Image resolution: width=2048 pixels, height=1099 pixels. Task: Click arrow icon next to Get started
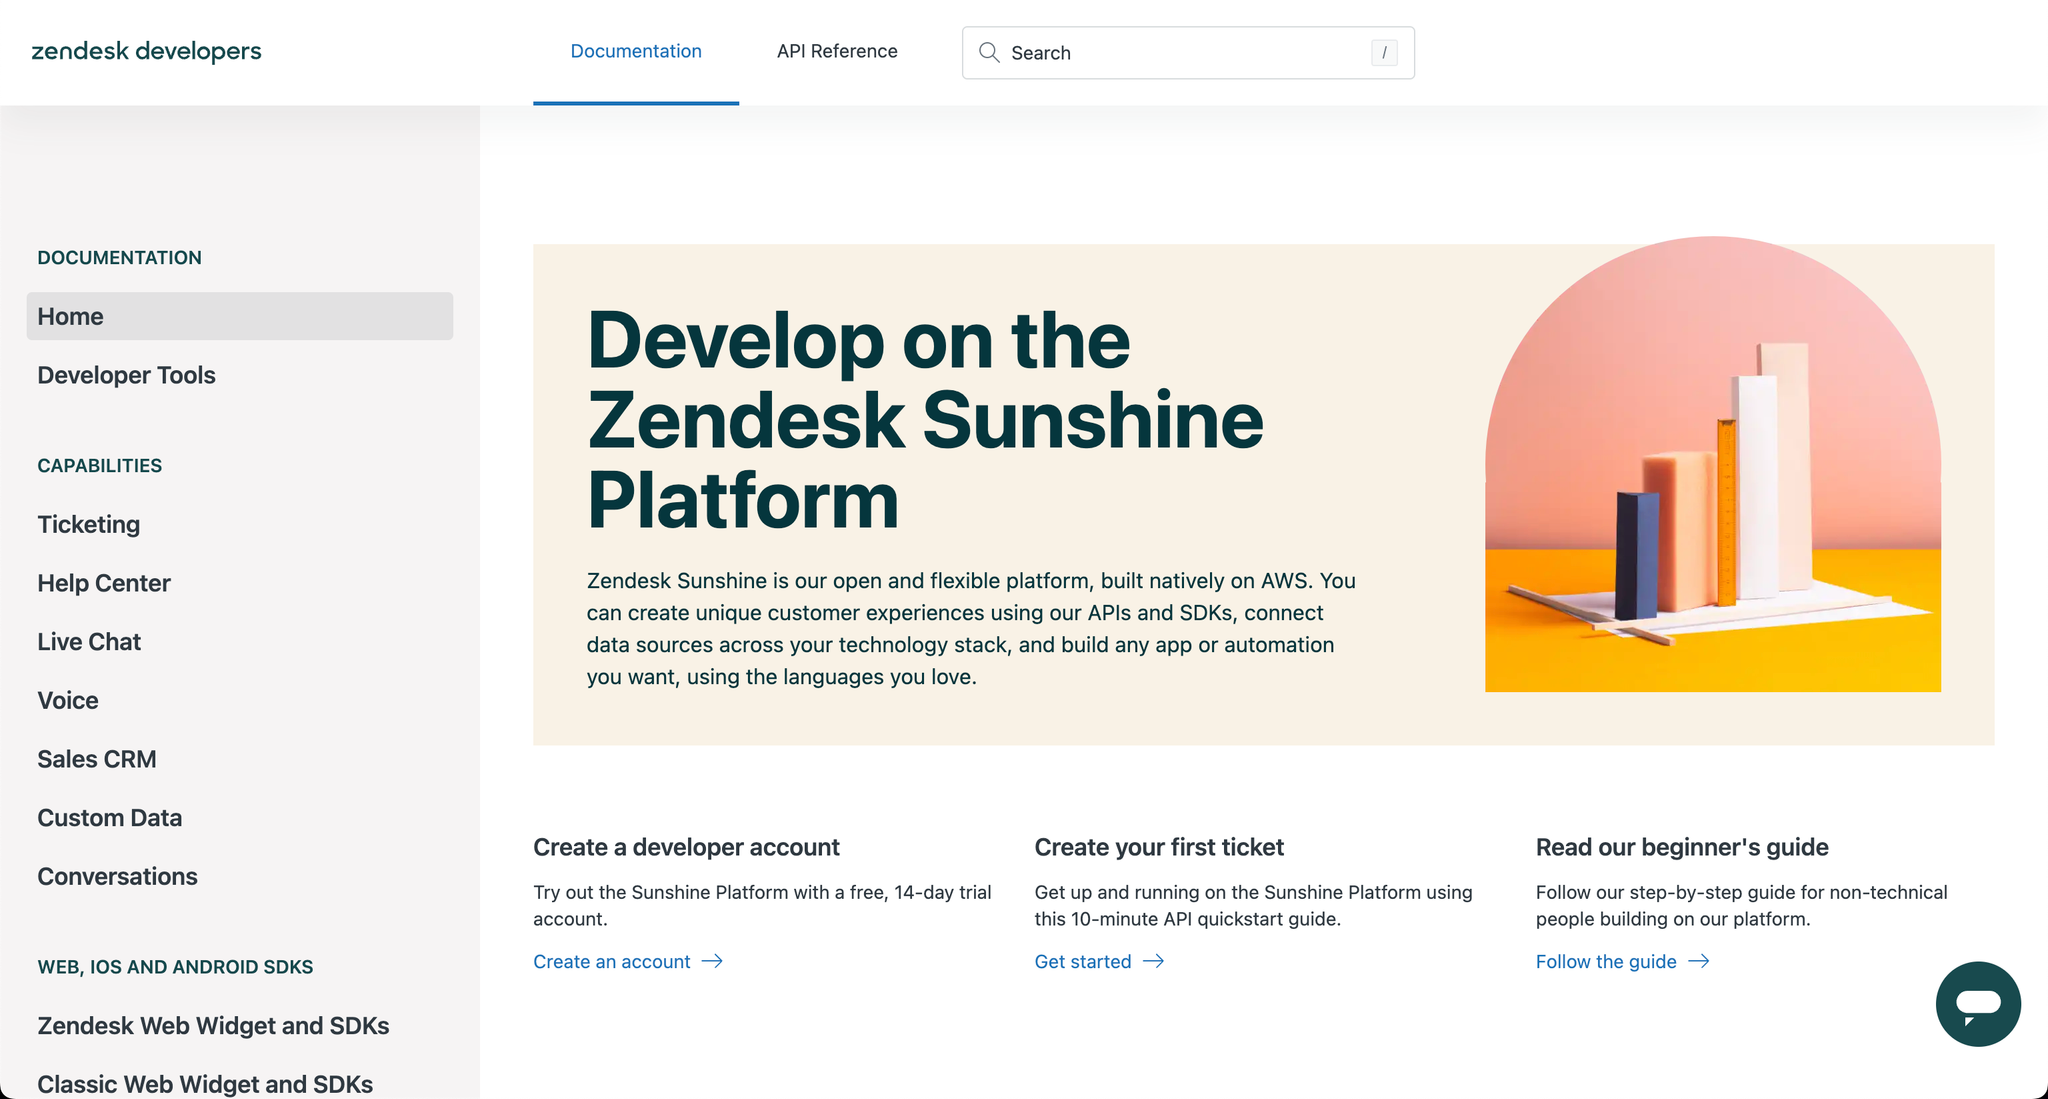(x=1153, y=961)
